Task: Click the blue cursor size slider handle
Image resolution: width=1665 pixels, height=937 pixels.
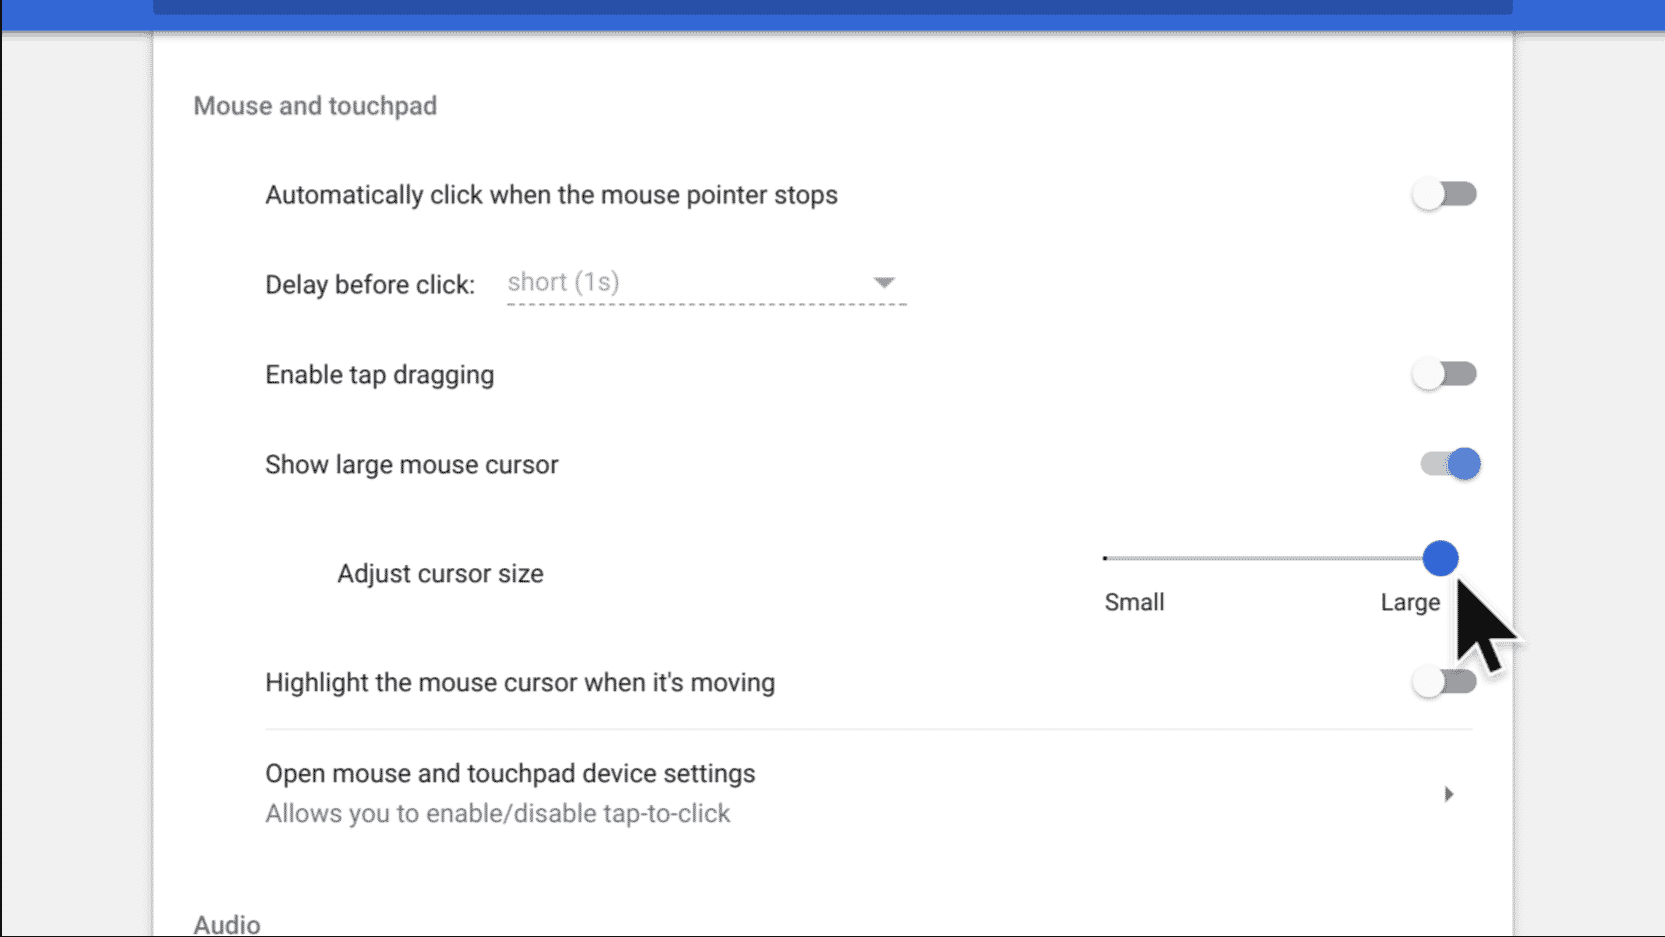Action: (x=1440, y=558)
